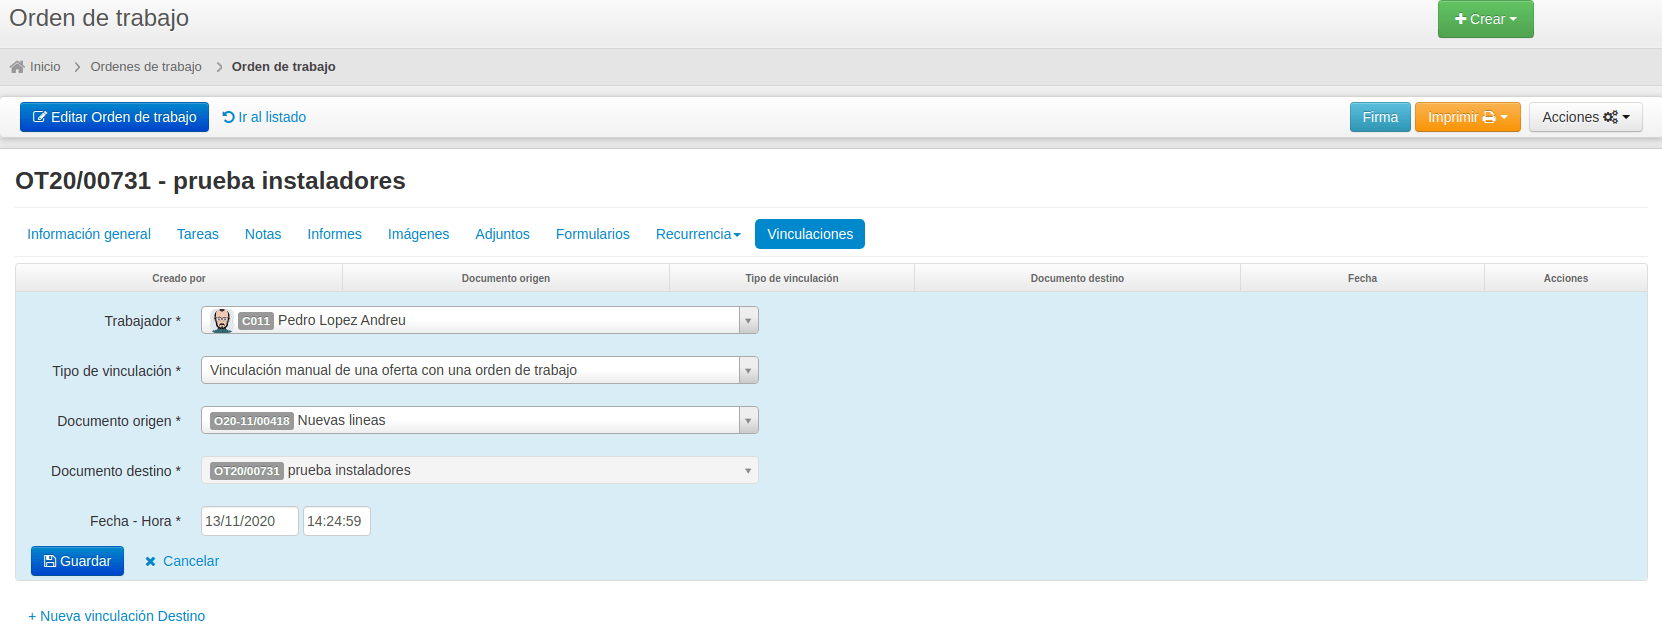The width and height of the screenshot is (1662, 628).
Task: Switch to the Información general tab
Action: point(89,234)
